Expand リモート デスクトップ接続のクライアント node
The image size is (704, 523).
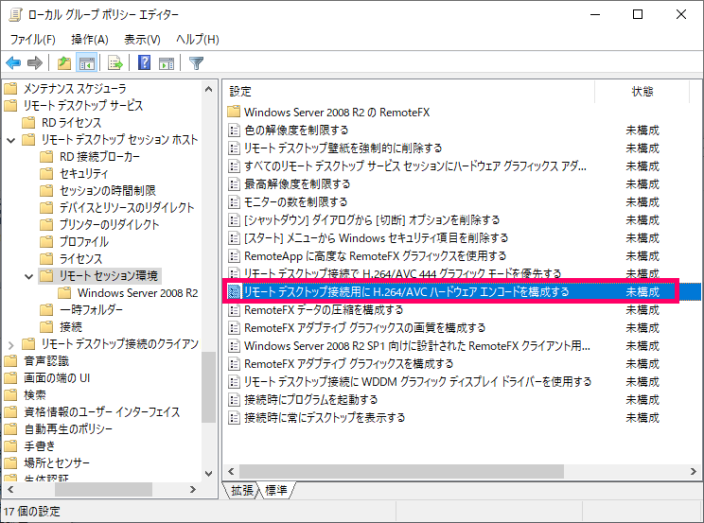(x=11, y=344)
